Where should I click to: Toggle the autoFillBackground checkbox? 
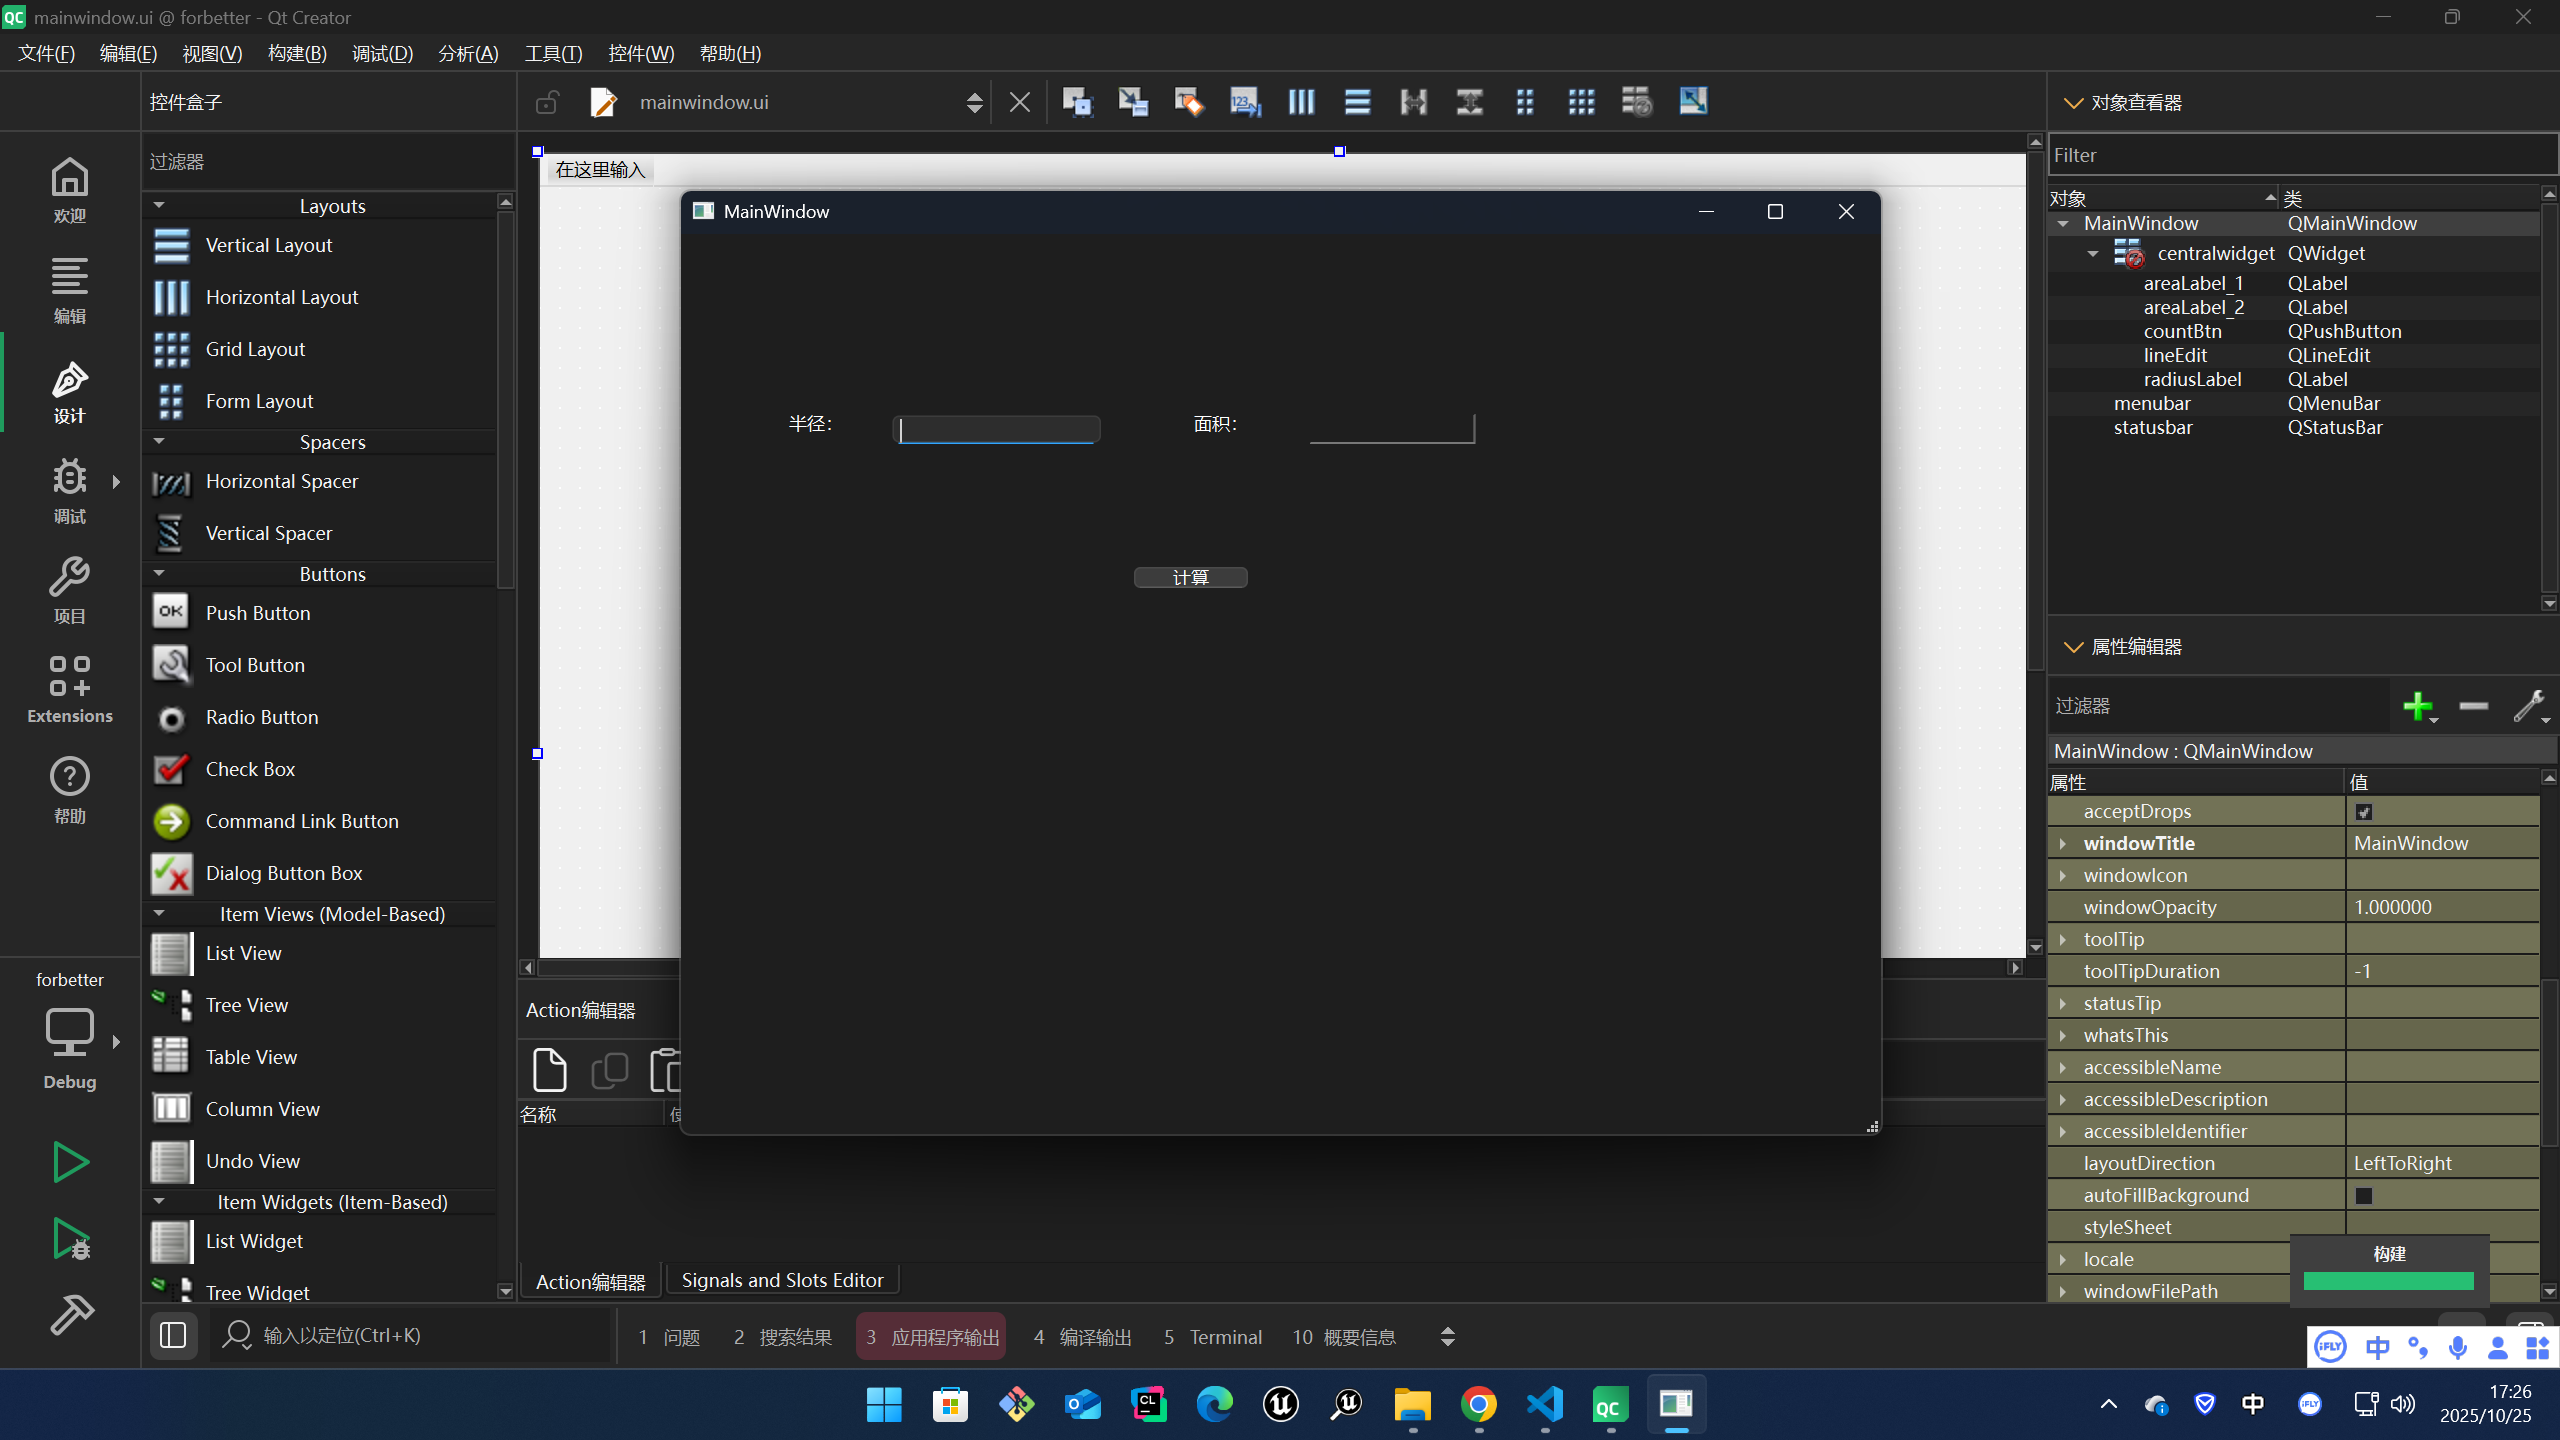2364,1196
